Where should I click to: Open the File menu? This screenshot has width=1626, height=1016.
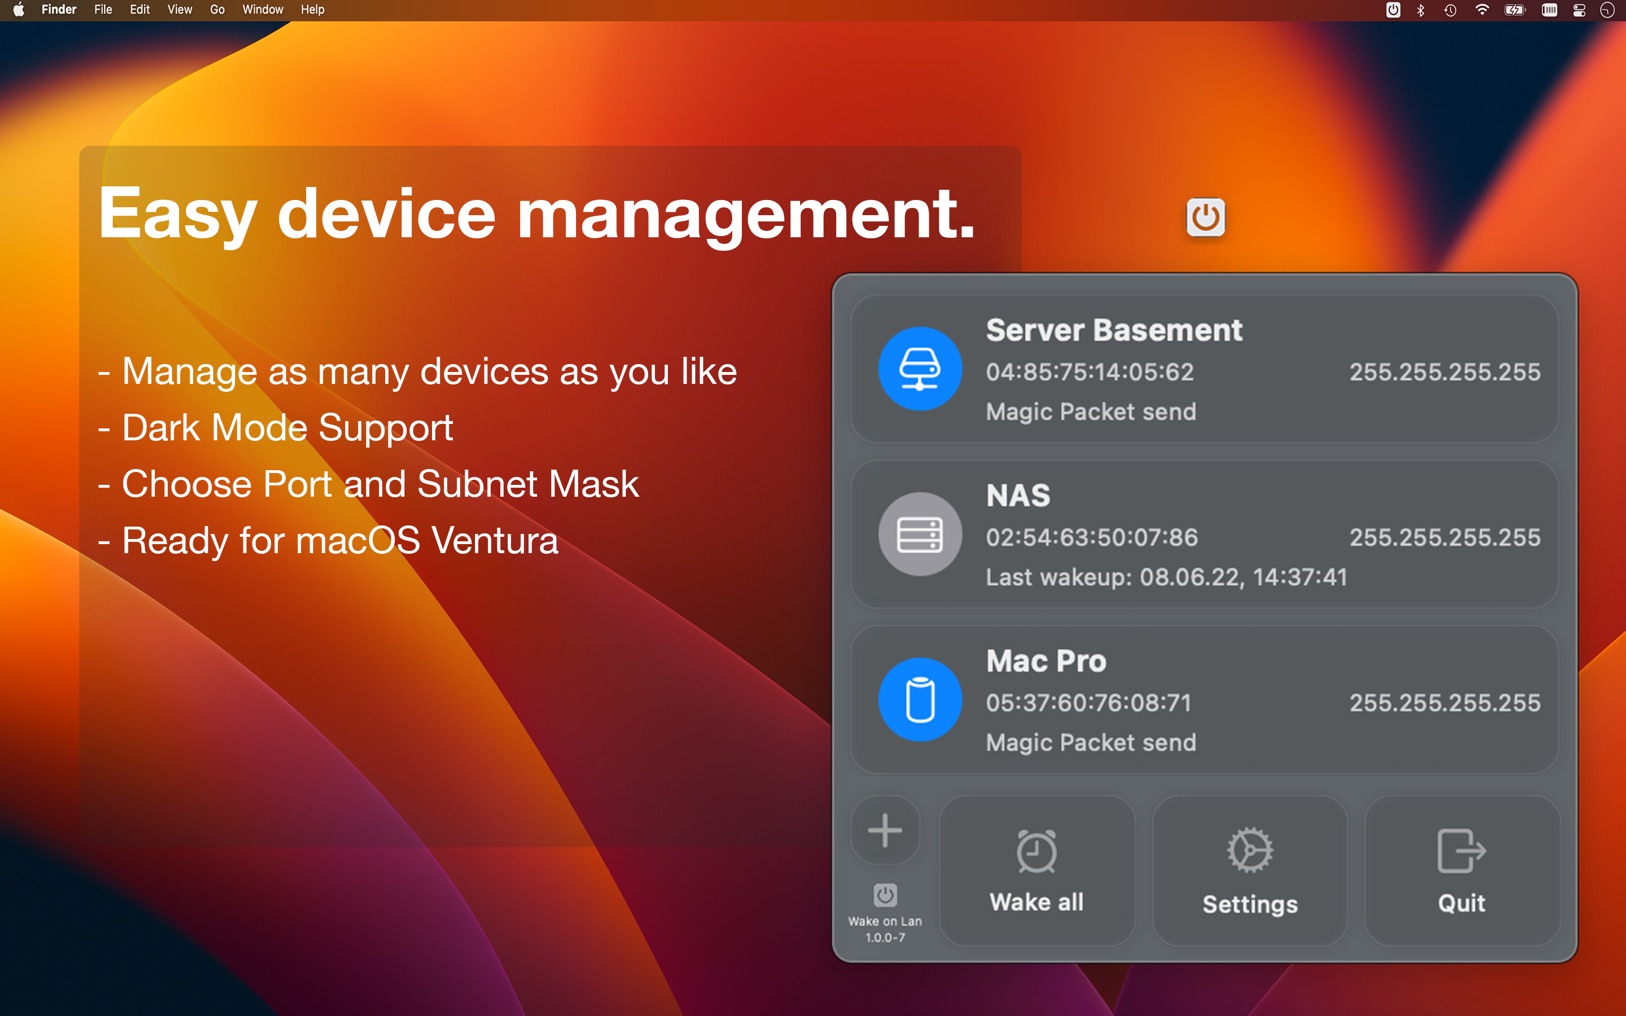click(103, 10)
